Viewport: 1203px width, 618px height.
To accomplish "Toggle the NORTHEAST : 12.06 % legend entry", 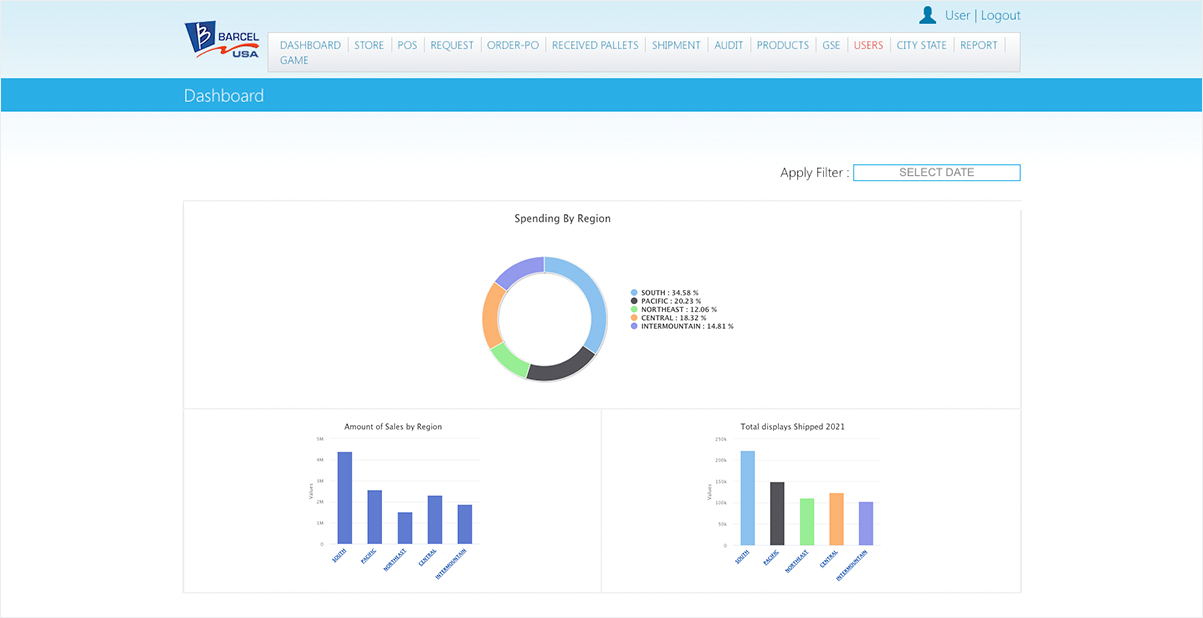I will tap(673, 309).
